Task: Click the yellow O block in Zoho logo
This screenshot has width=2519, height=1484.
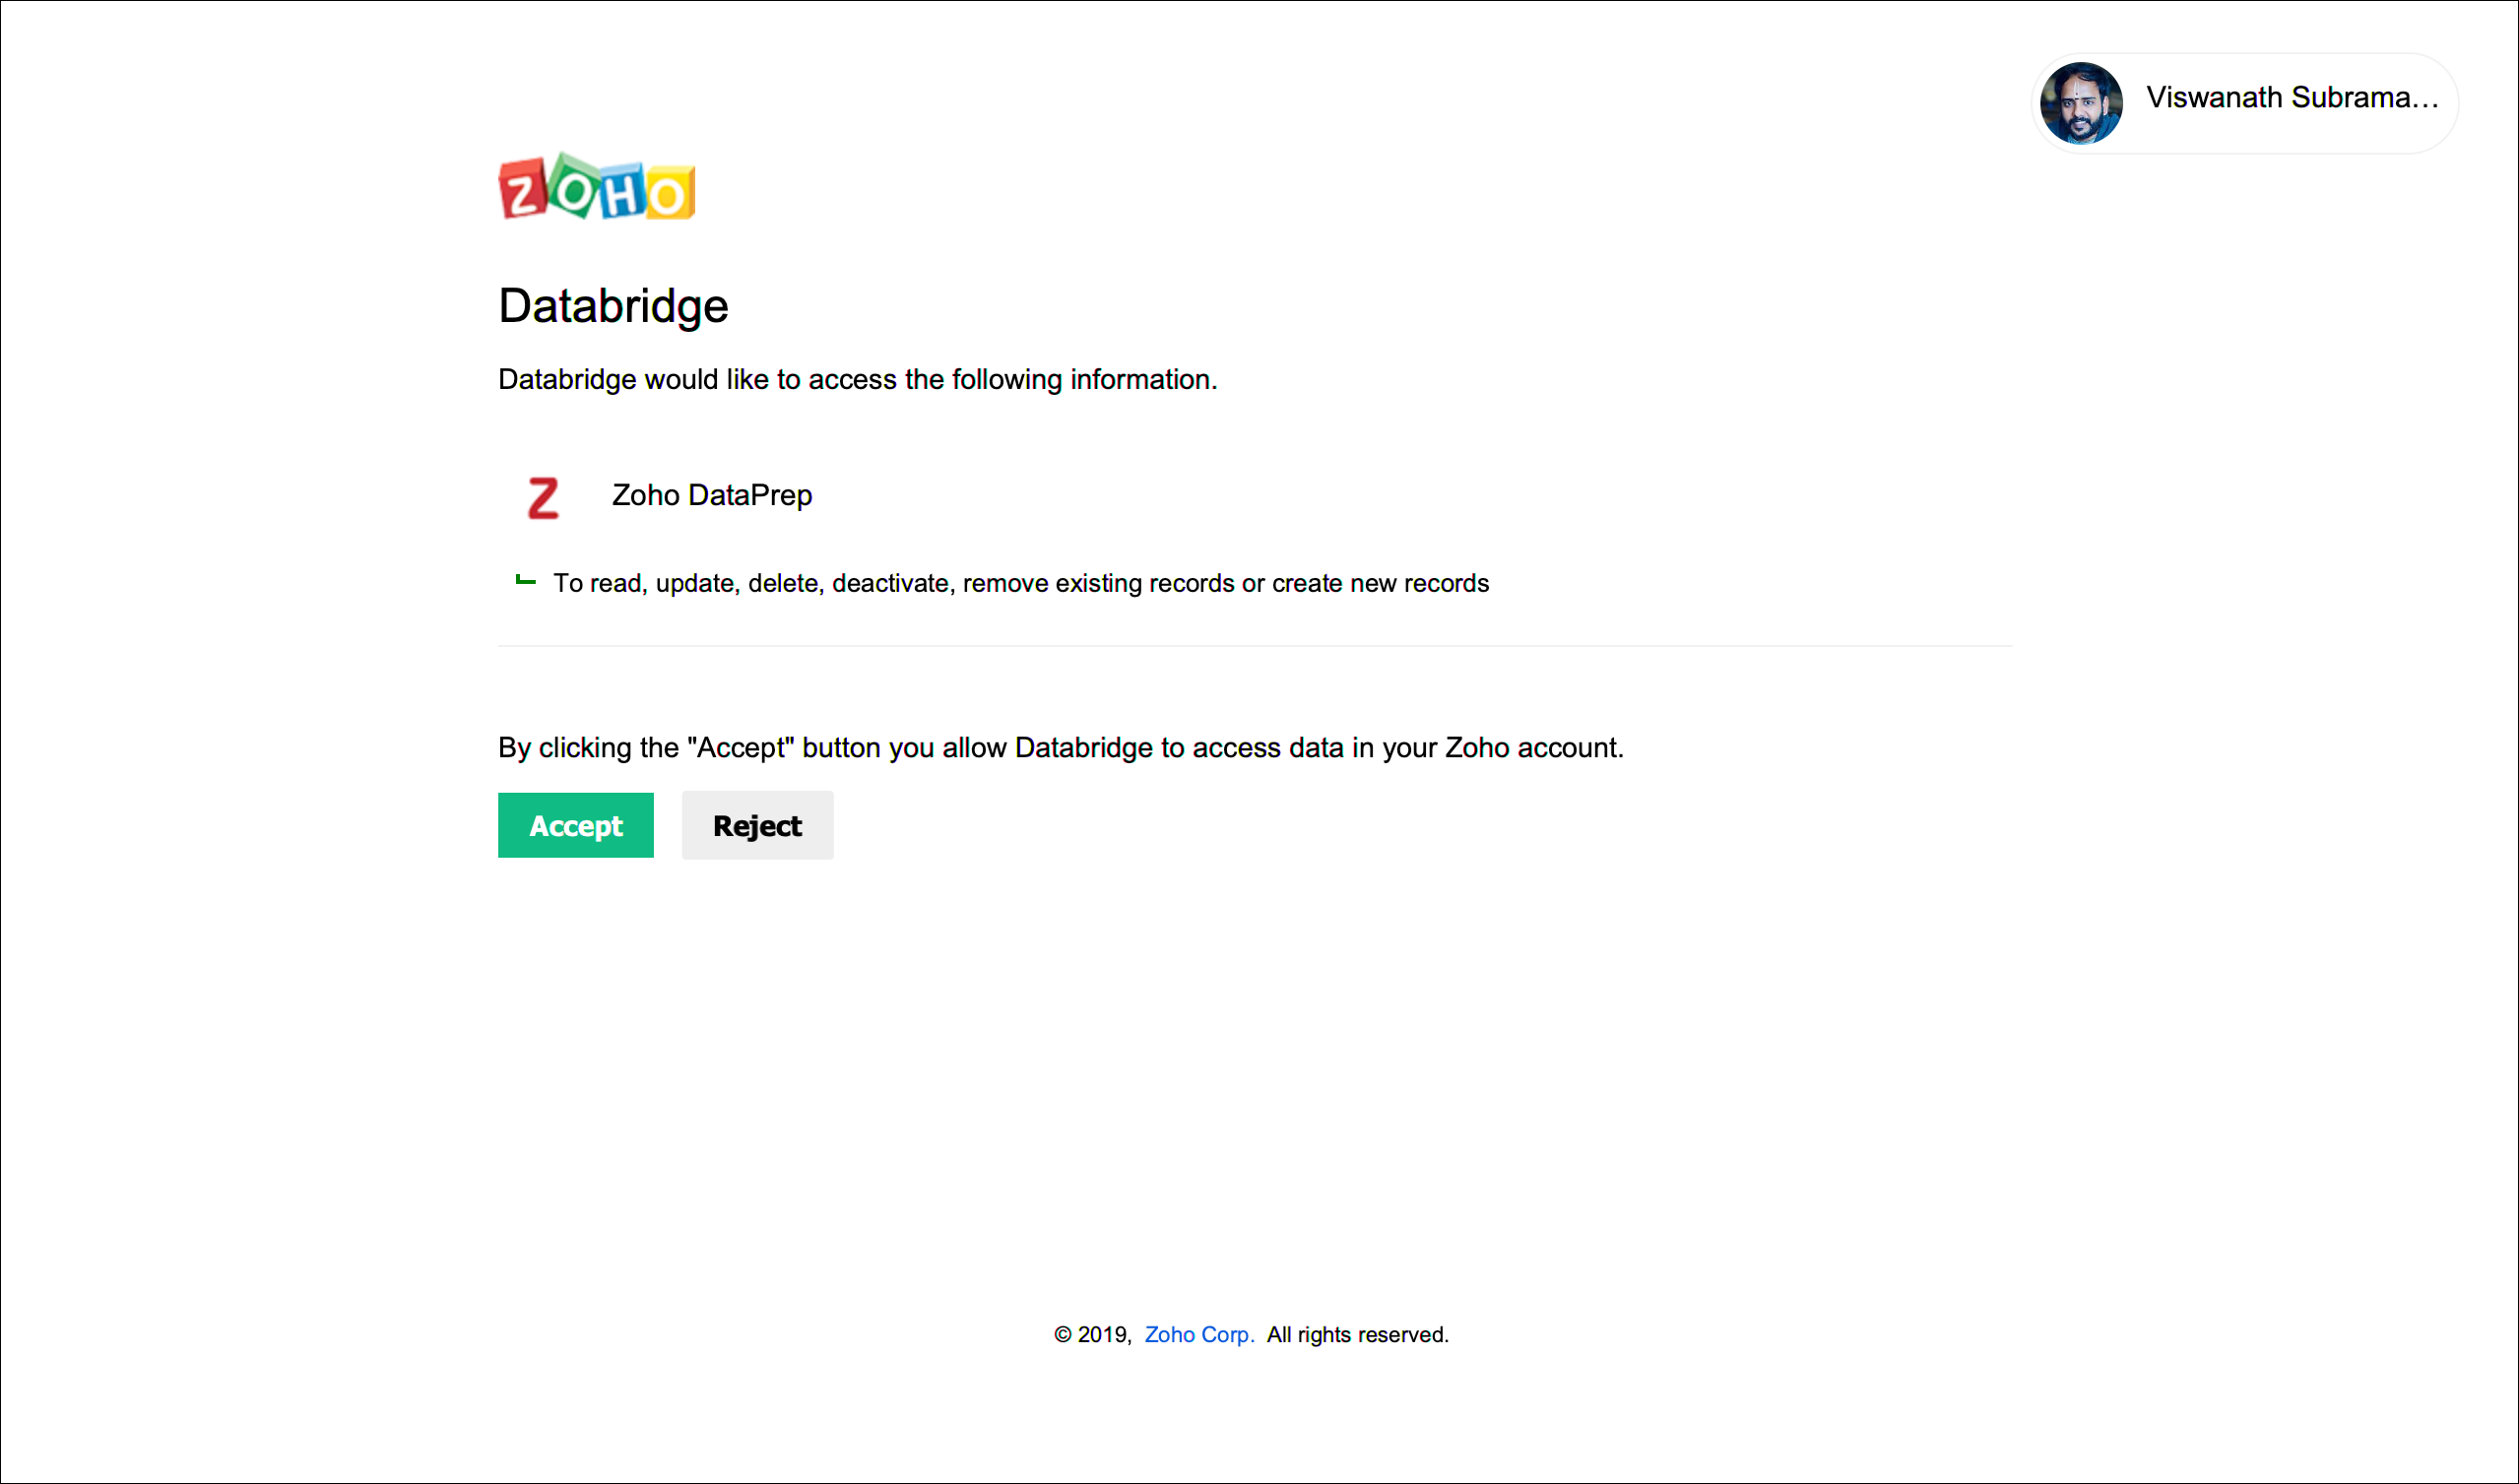Action: [669, 193]
